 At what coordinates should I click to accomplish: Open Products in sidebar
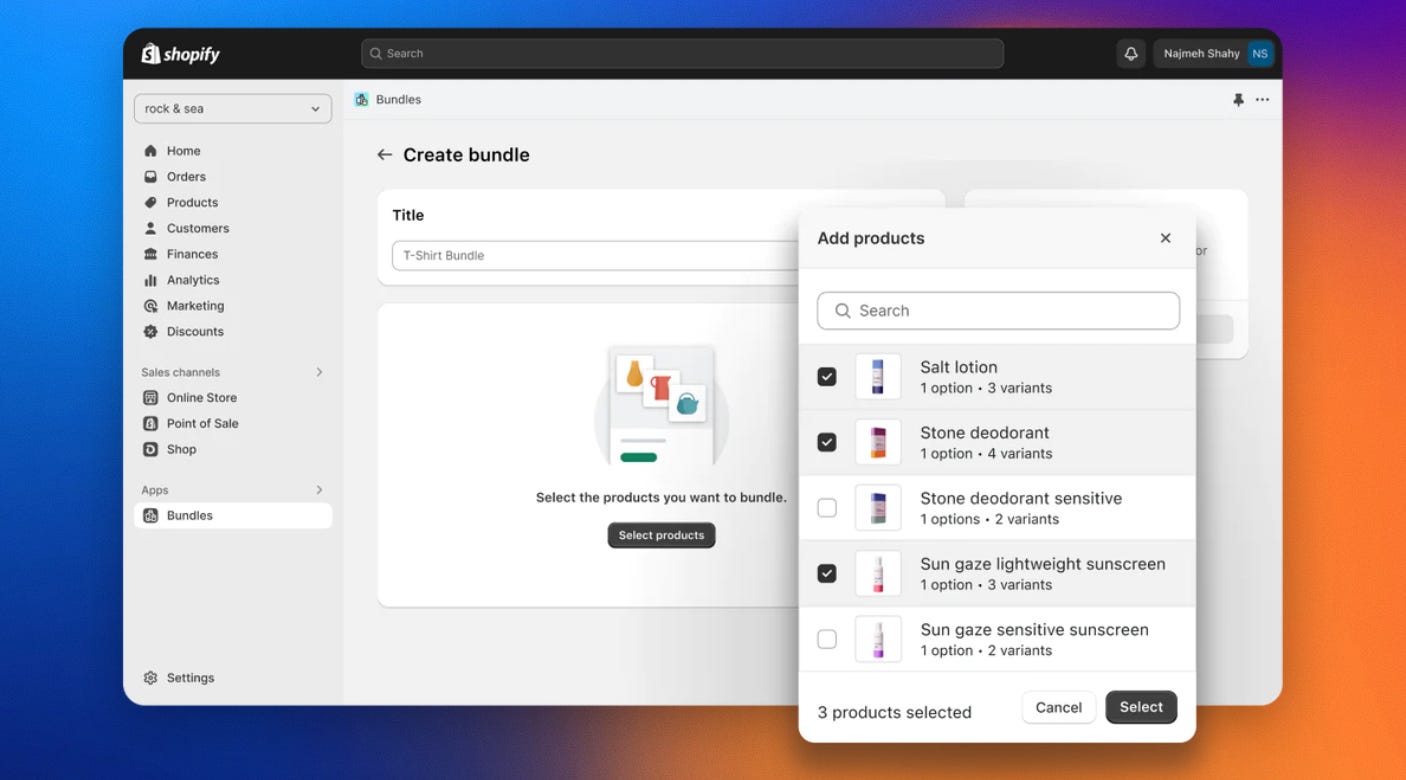tap(192, 203)
